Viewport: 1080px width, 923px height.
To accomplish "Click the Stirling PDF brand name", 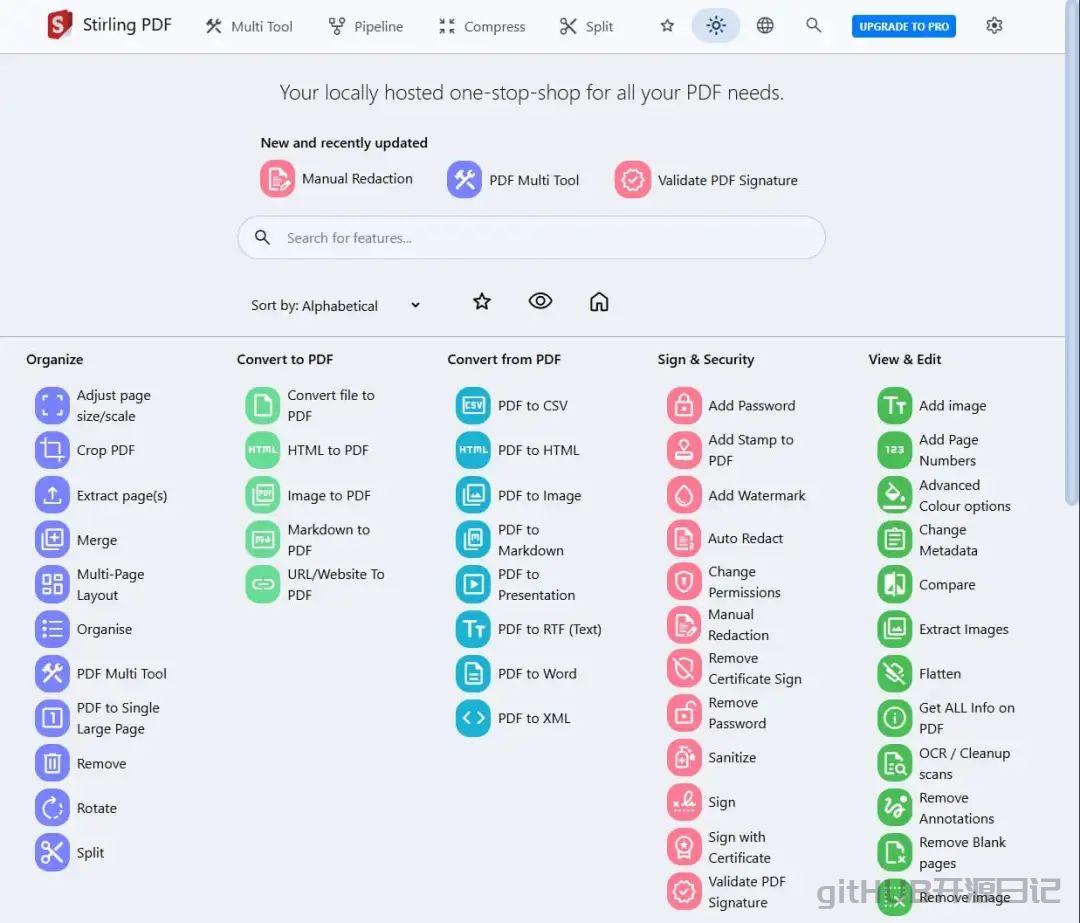I will click(x=127, y=25).
